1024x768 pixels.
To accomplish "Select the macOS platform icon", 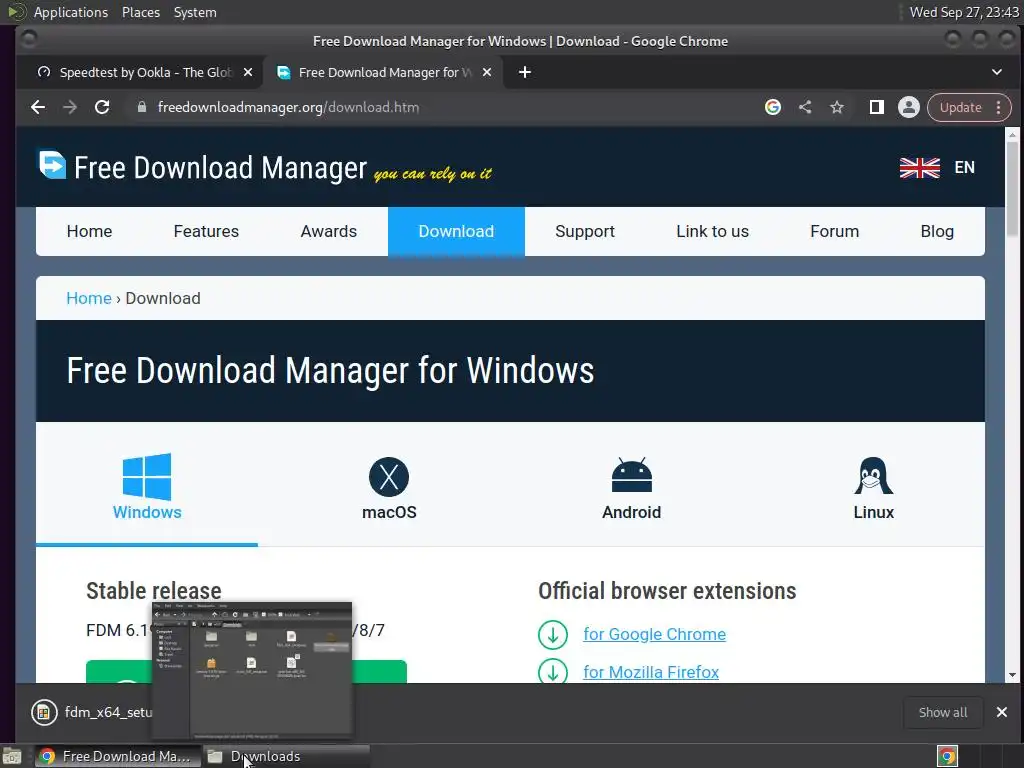I will point(389,477).
